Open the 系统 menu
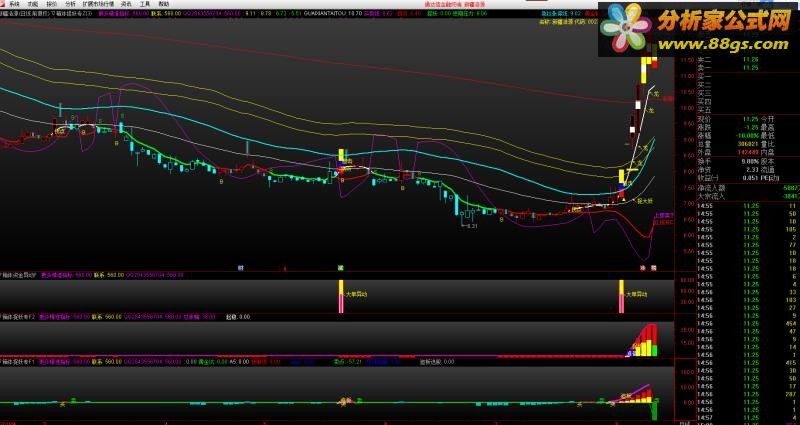This screenshot has width=800, height=425. click(13, 4)
